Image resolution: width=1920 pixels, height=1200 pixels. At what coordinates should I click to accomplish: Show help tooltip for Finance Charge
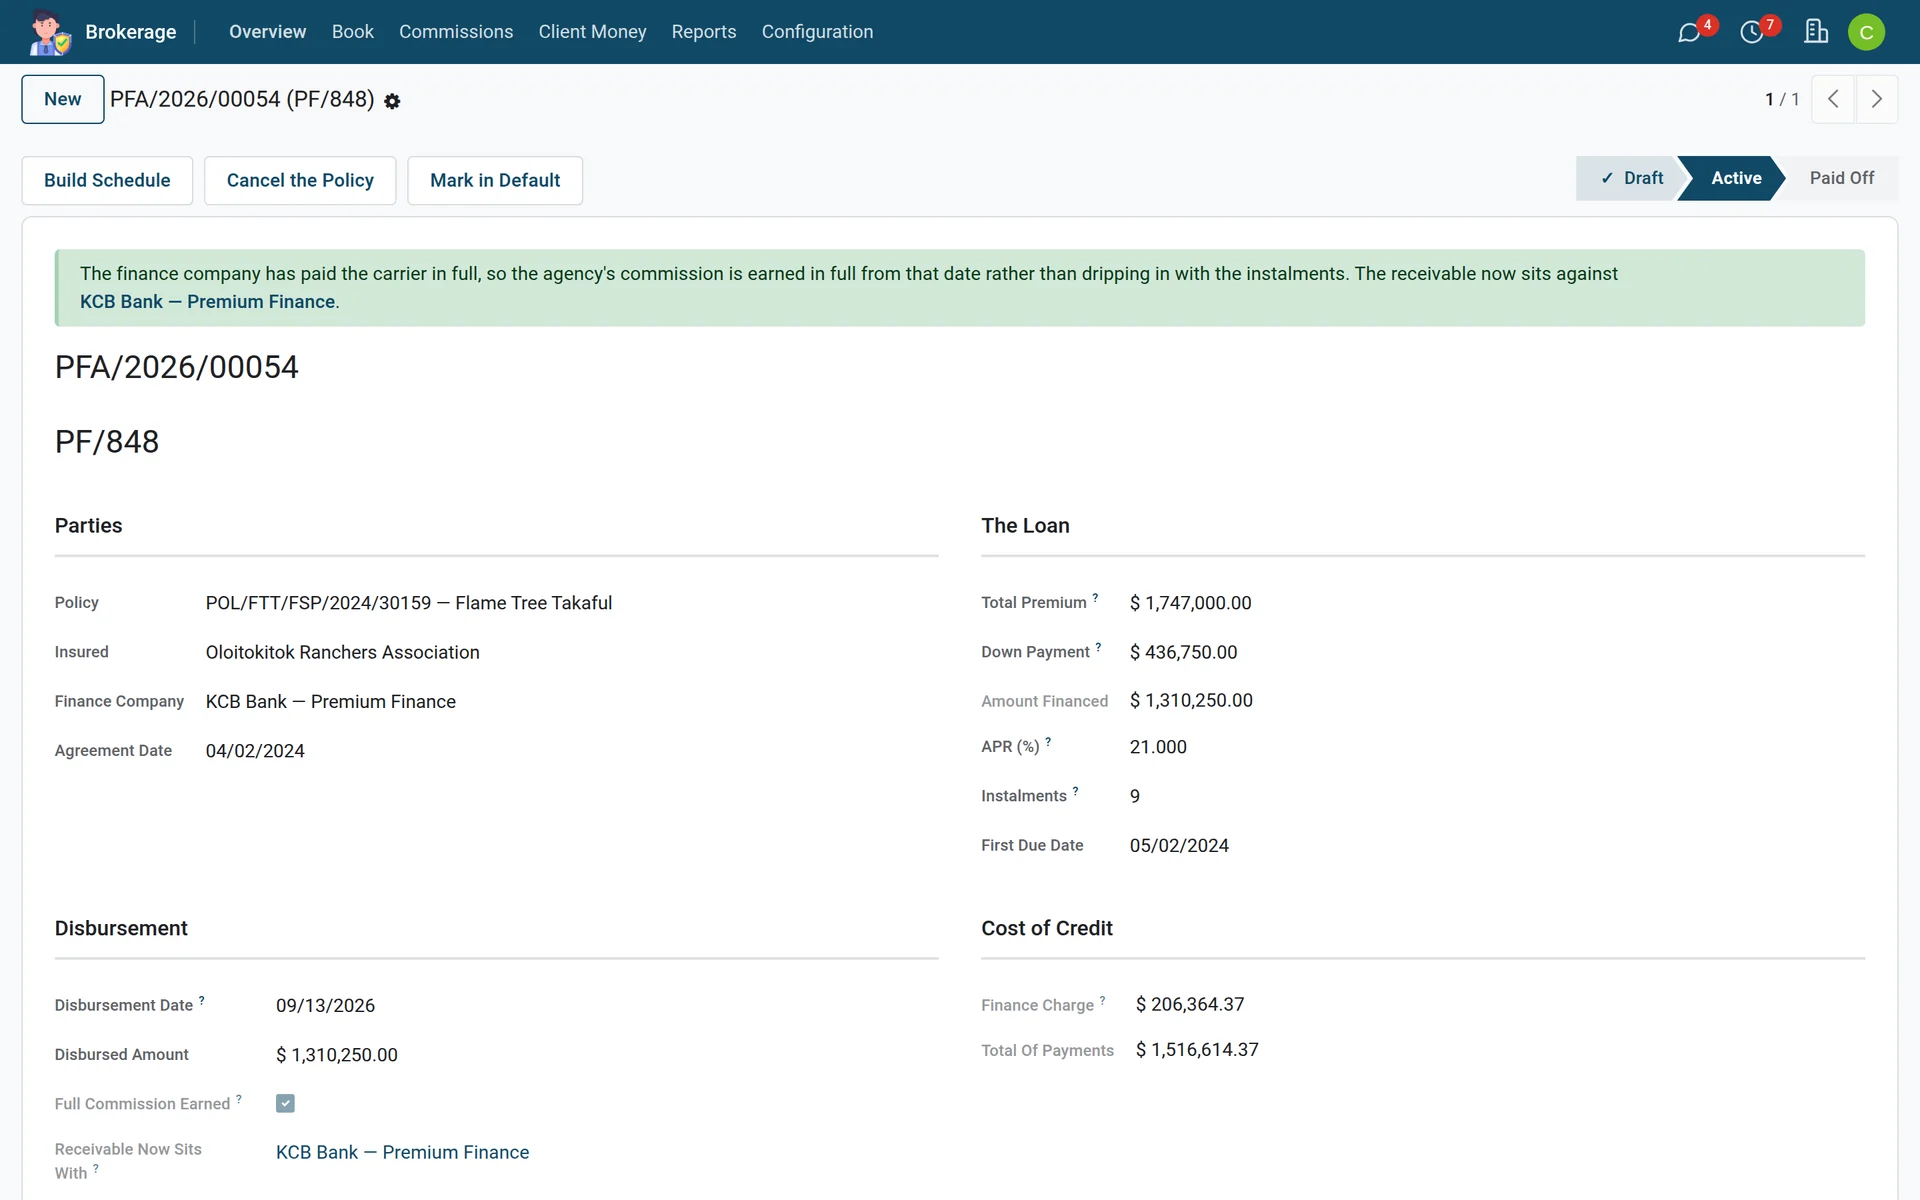click(1103, 1000)
